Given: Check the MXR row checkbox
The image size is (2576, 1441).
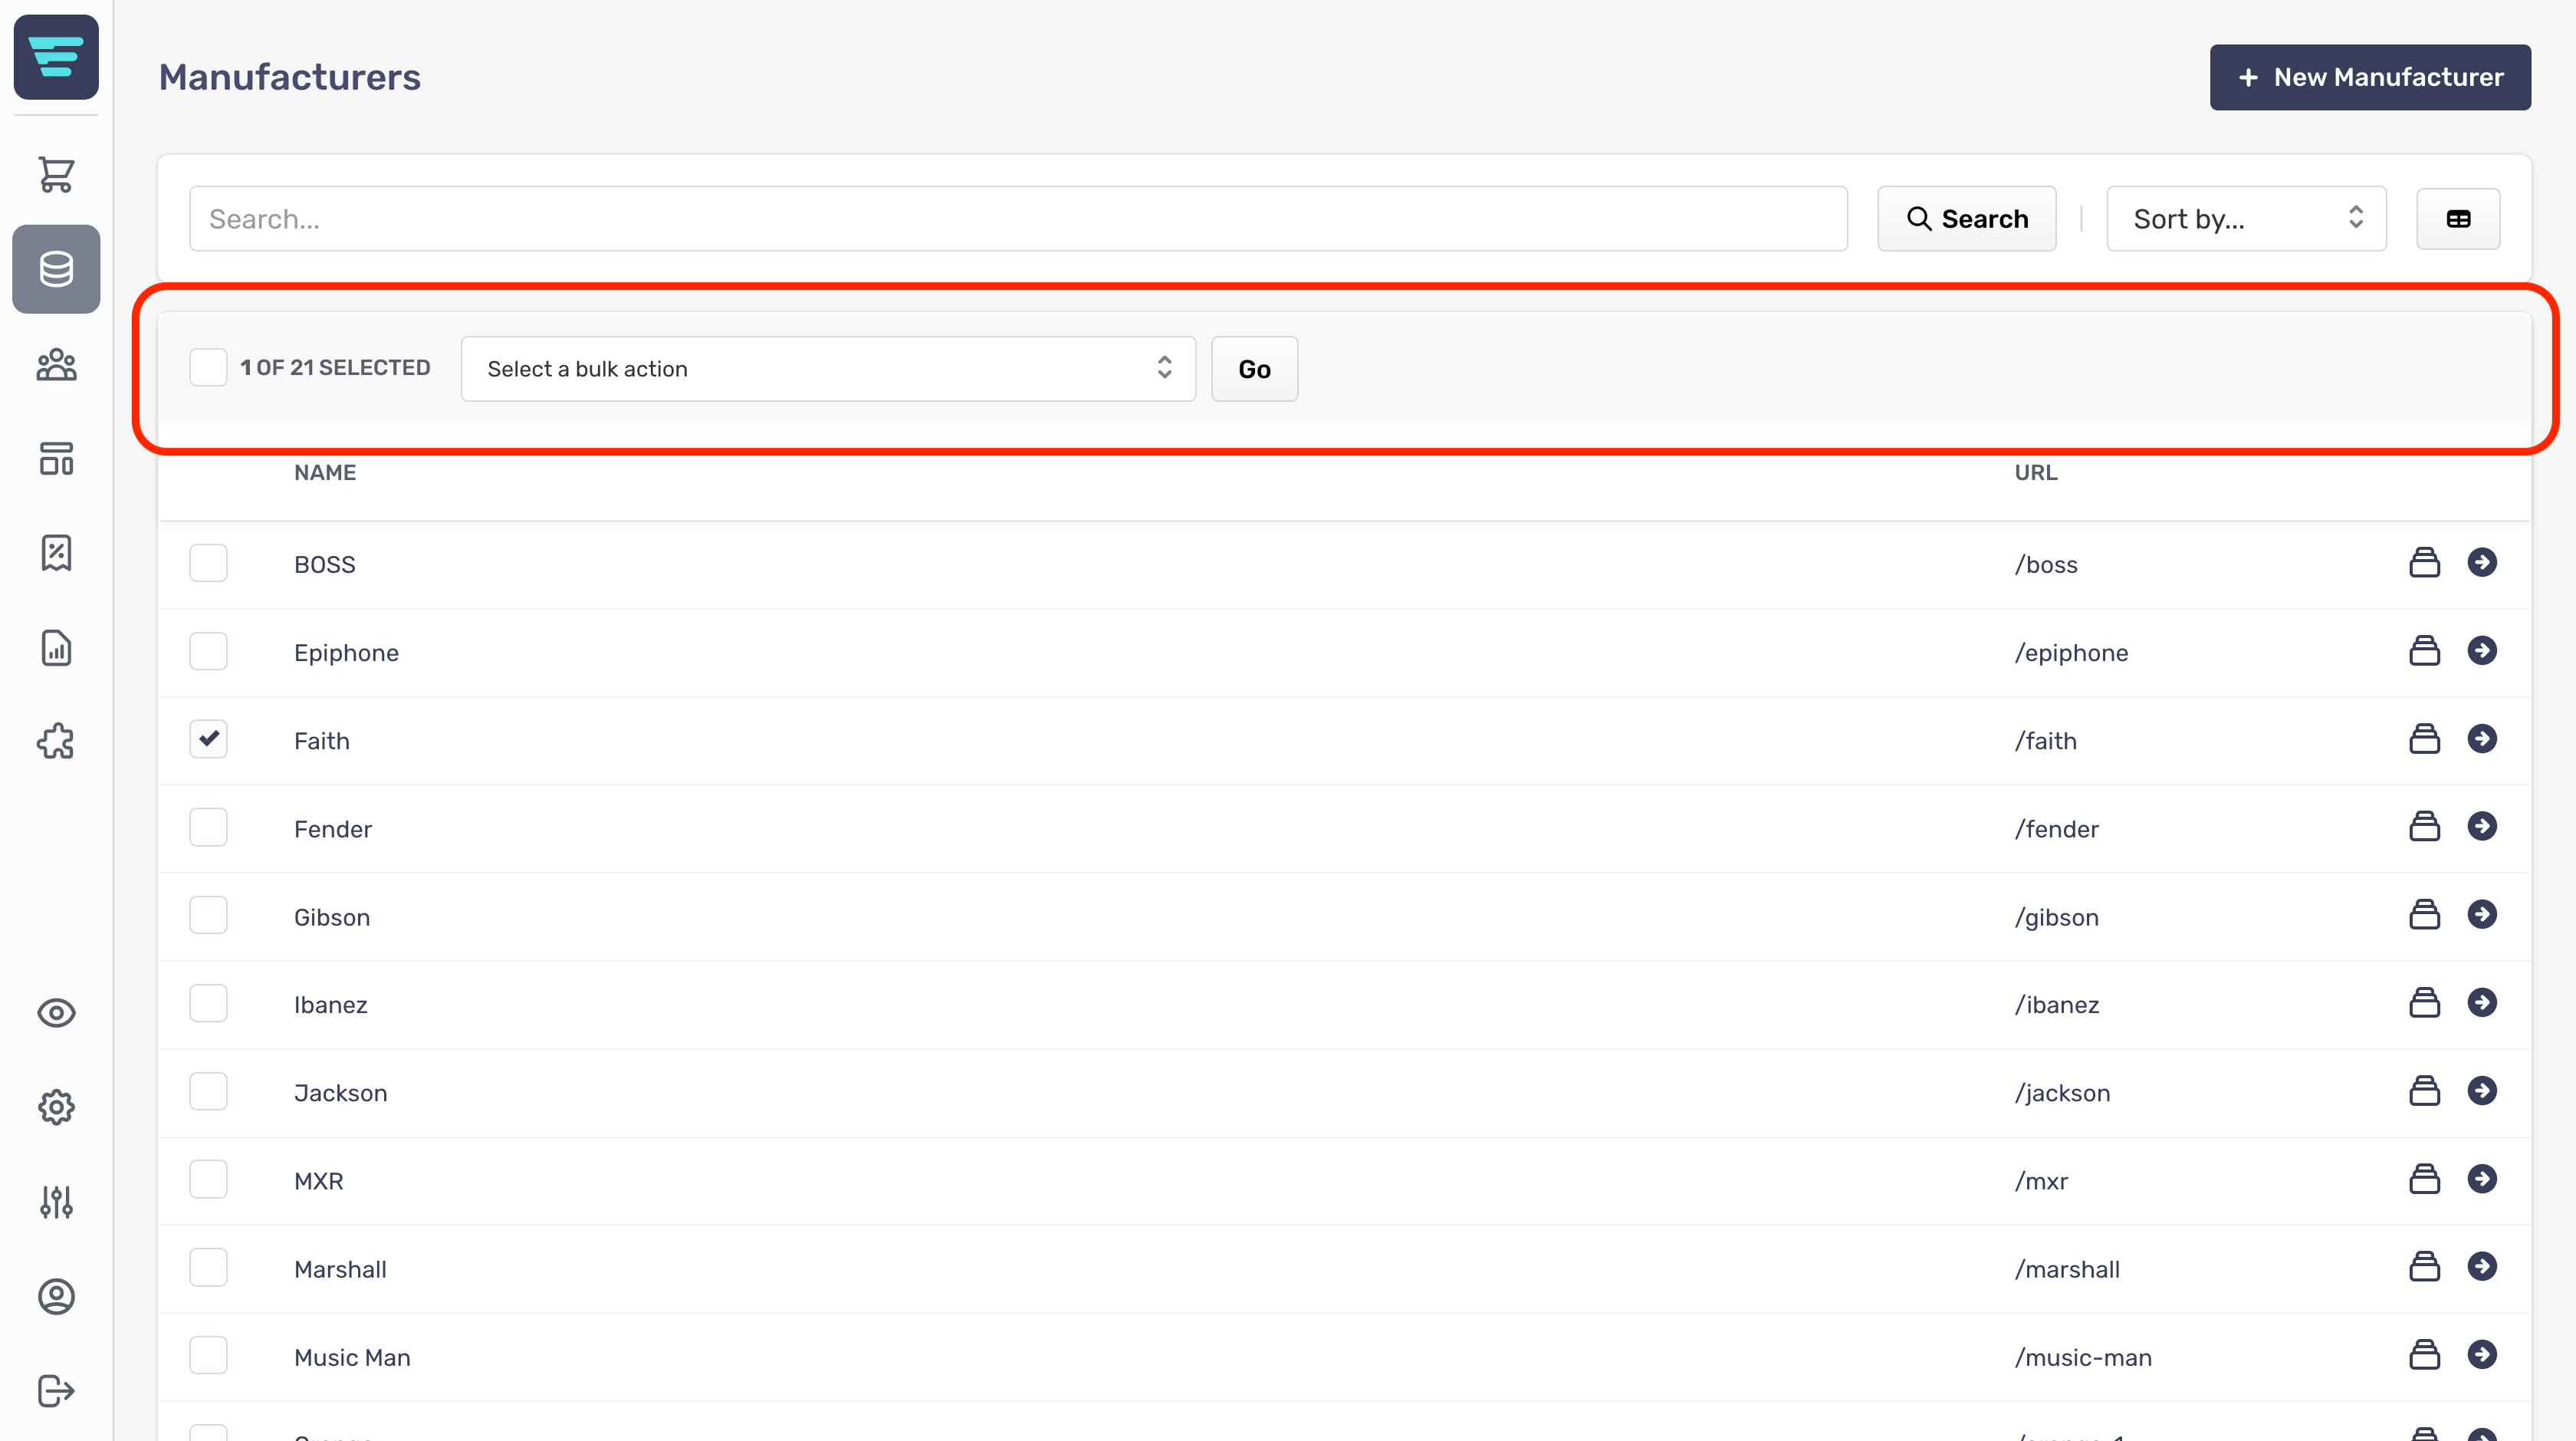Looking at the screenshot, I should tap(208, 1179).
